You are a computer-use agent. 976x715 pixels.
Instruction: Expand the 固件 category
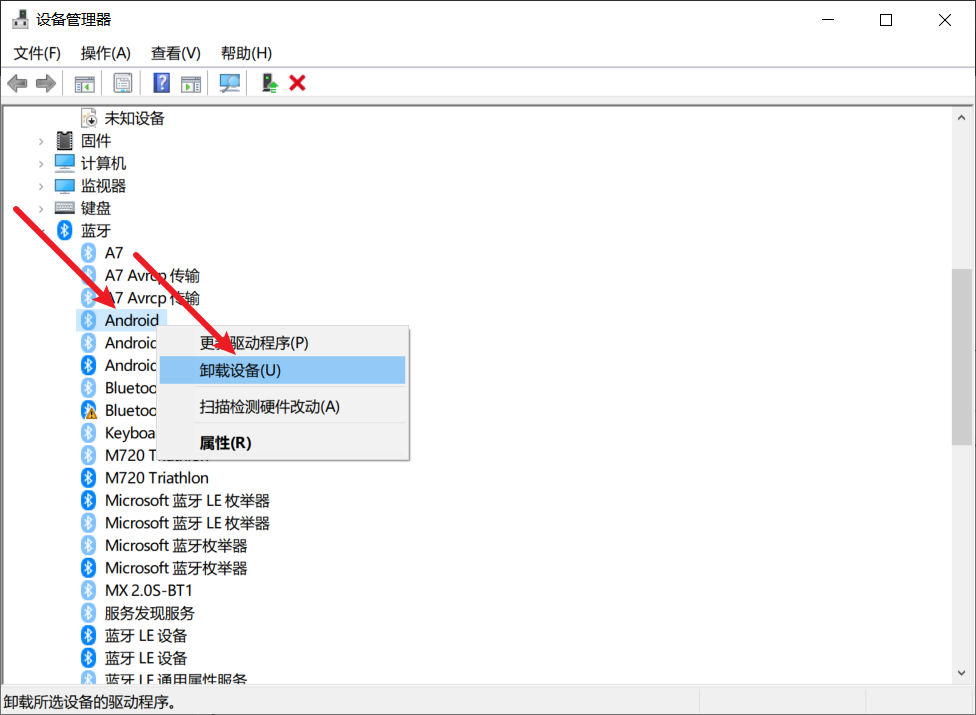[x=41, y=141]
